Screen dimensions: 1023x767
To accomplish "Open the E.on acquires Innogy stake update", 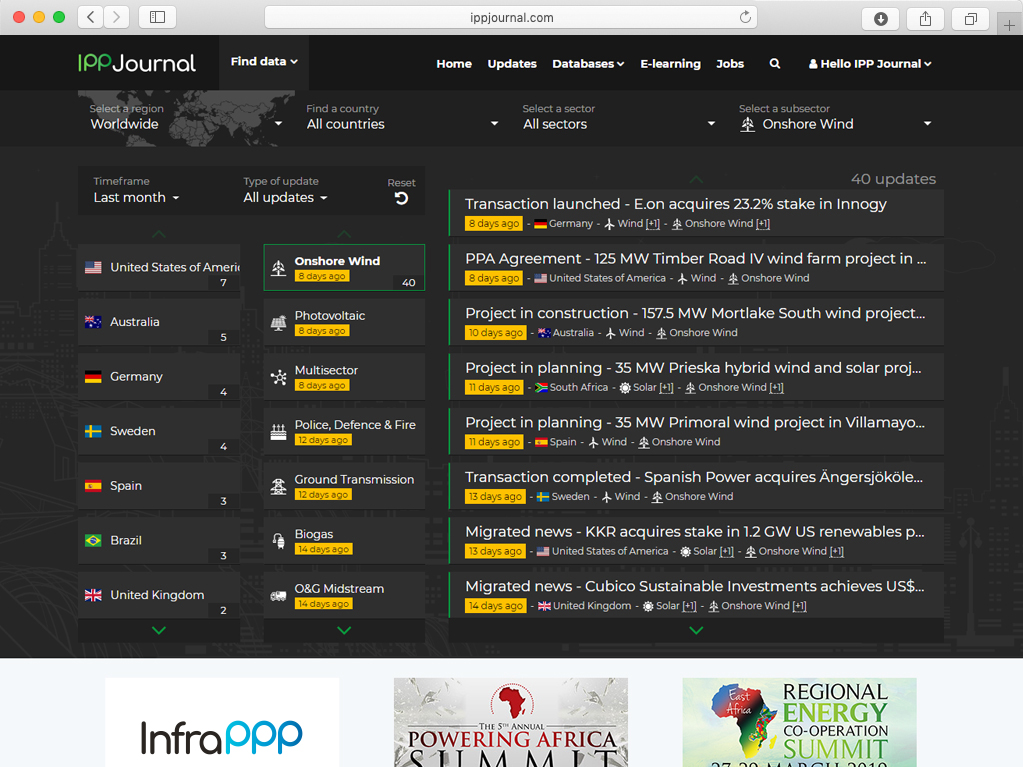I will pyautogui.click(x=676, y=204).
